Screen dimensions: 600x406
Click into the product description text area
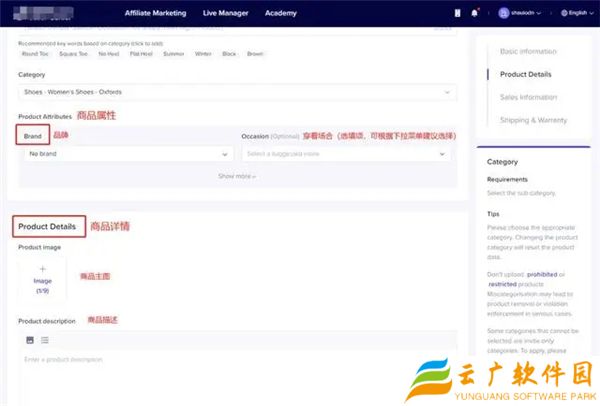(237, 377)
